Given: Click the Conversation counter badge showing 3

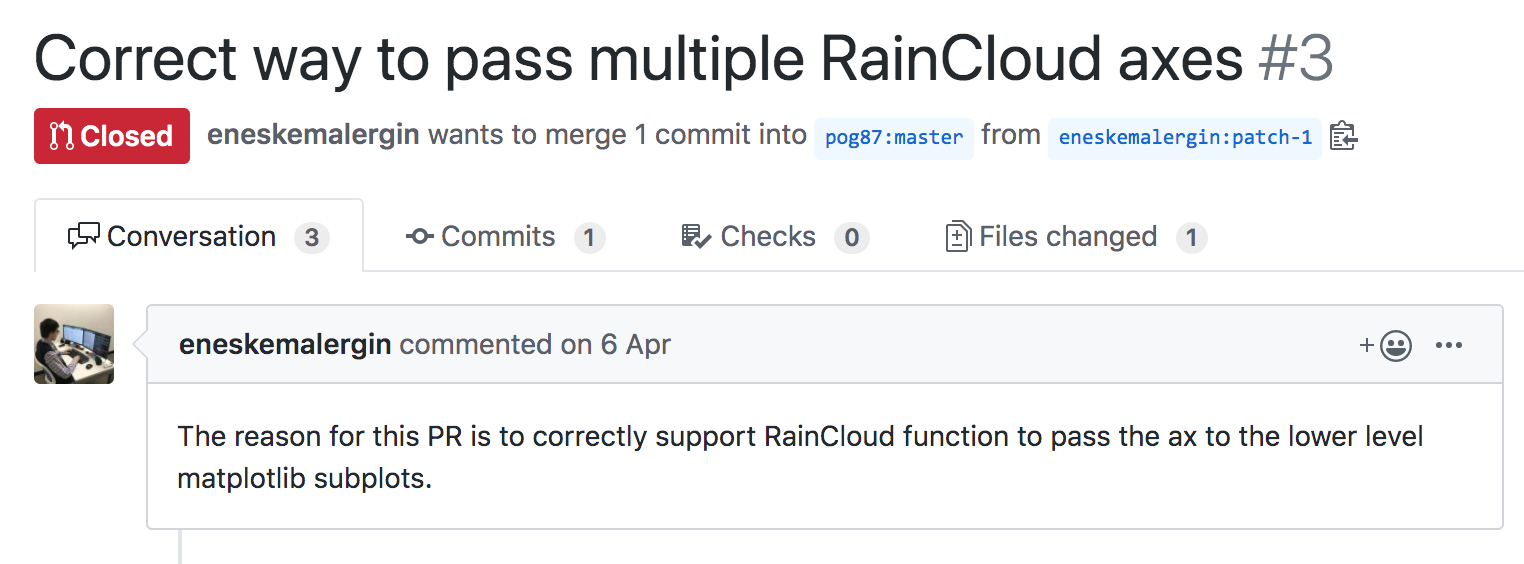Looking at the screenshot, I should coord(312,237).
